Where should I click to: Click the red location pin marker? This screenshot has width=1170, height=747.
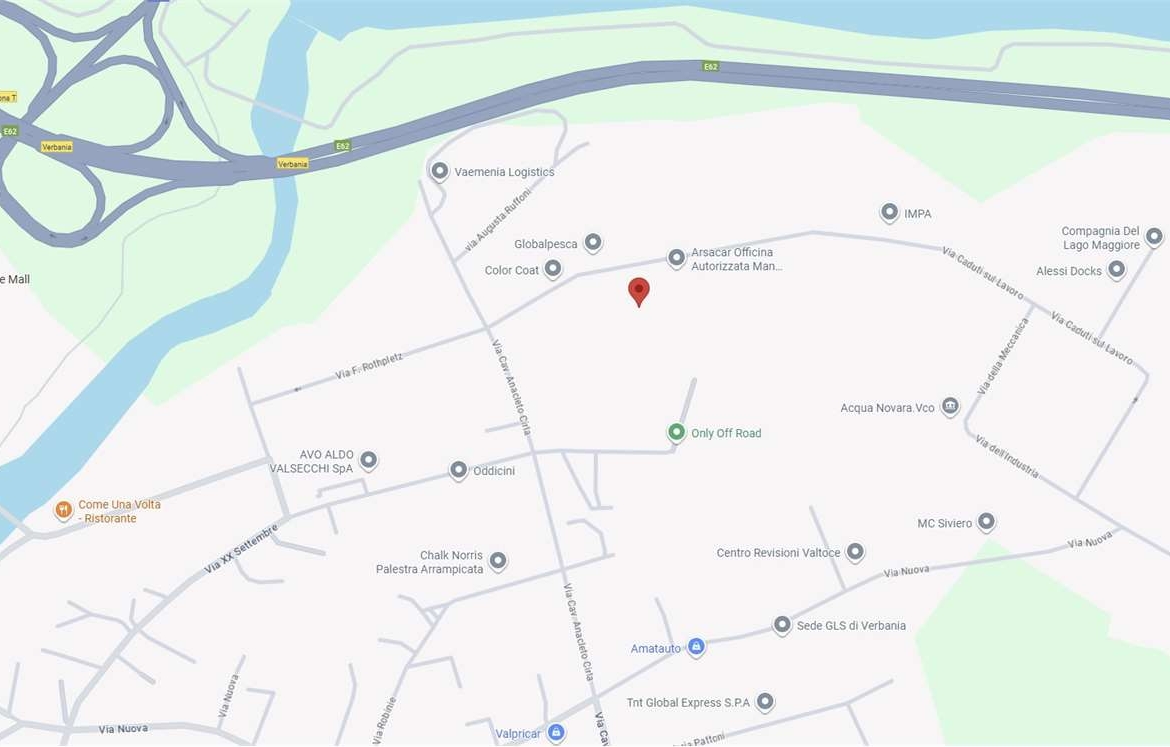639,291
